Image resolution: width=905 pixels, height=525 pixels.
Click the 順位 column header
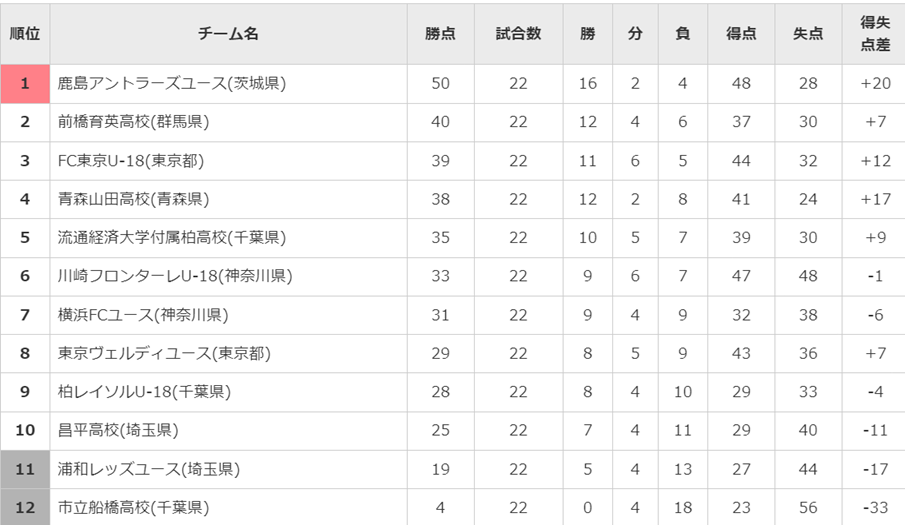tap(25, 33)
